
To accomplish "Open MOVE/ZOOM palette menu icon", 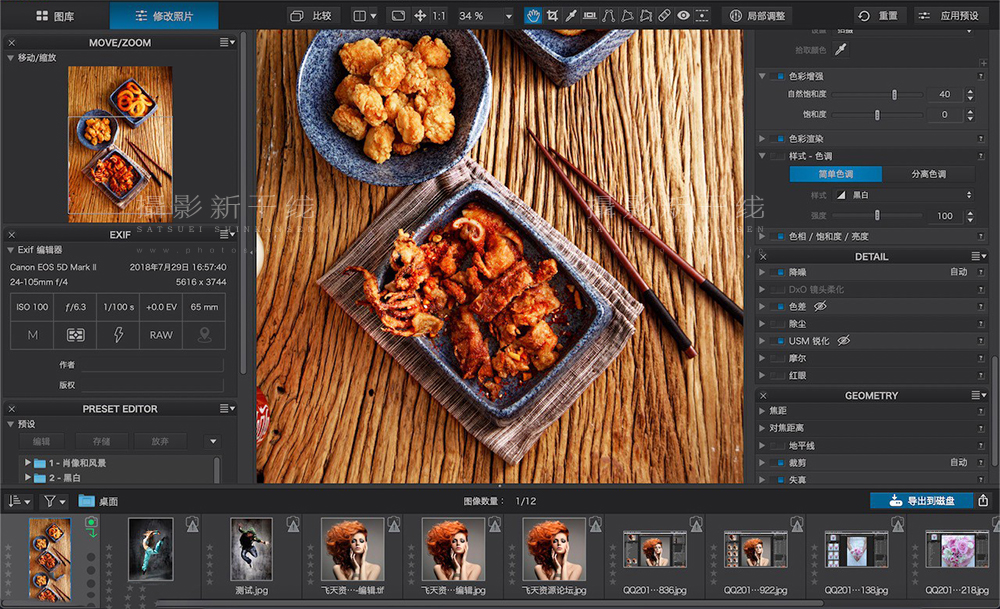I will coord(227,43).
